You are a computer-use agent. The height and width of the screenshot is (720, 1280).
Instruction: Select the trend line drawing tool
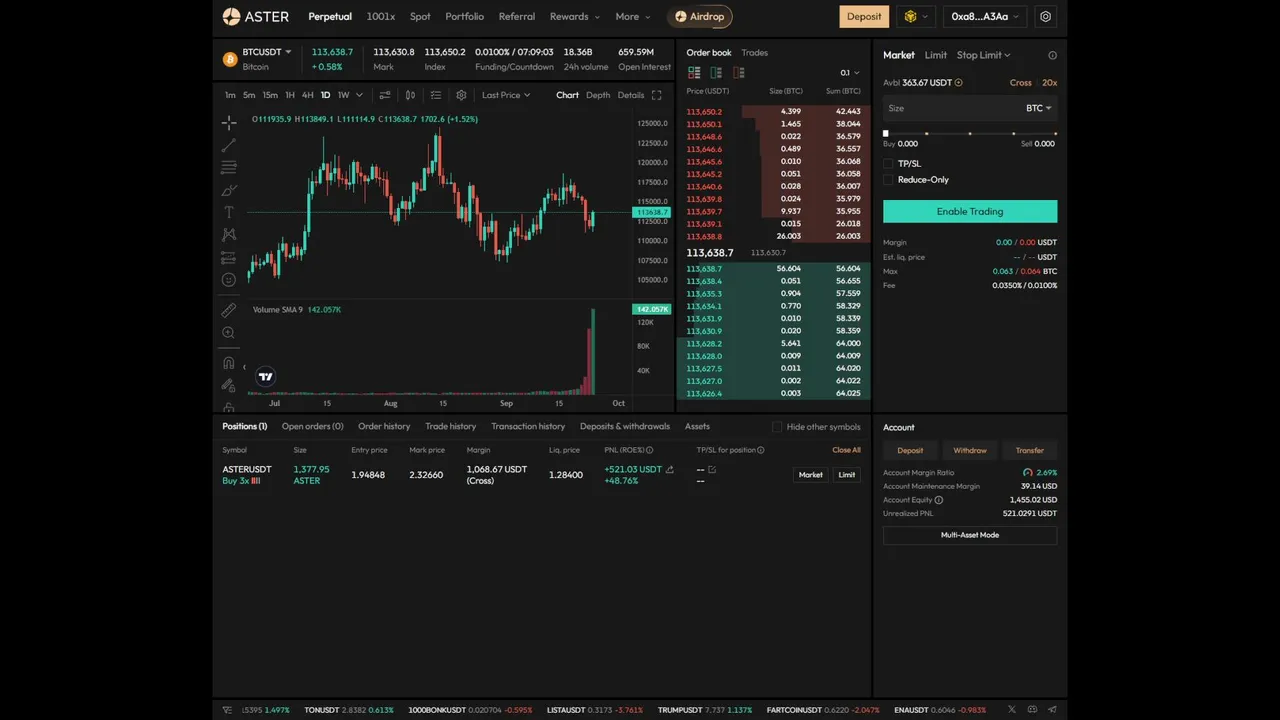click(x=229, y=145)
